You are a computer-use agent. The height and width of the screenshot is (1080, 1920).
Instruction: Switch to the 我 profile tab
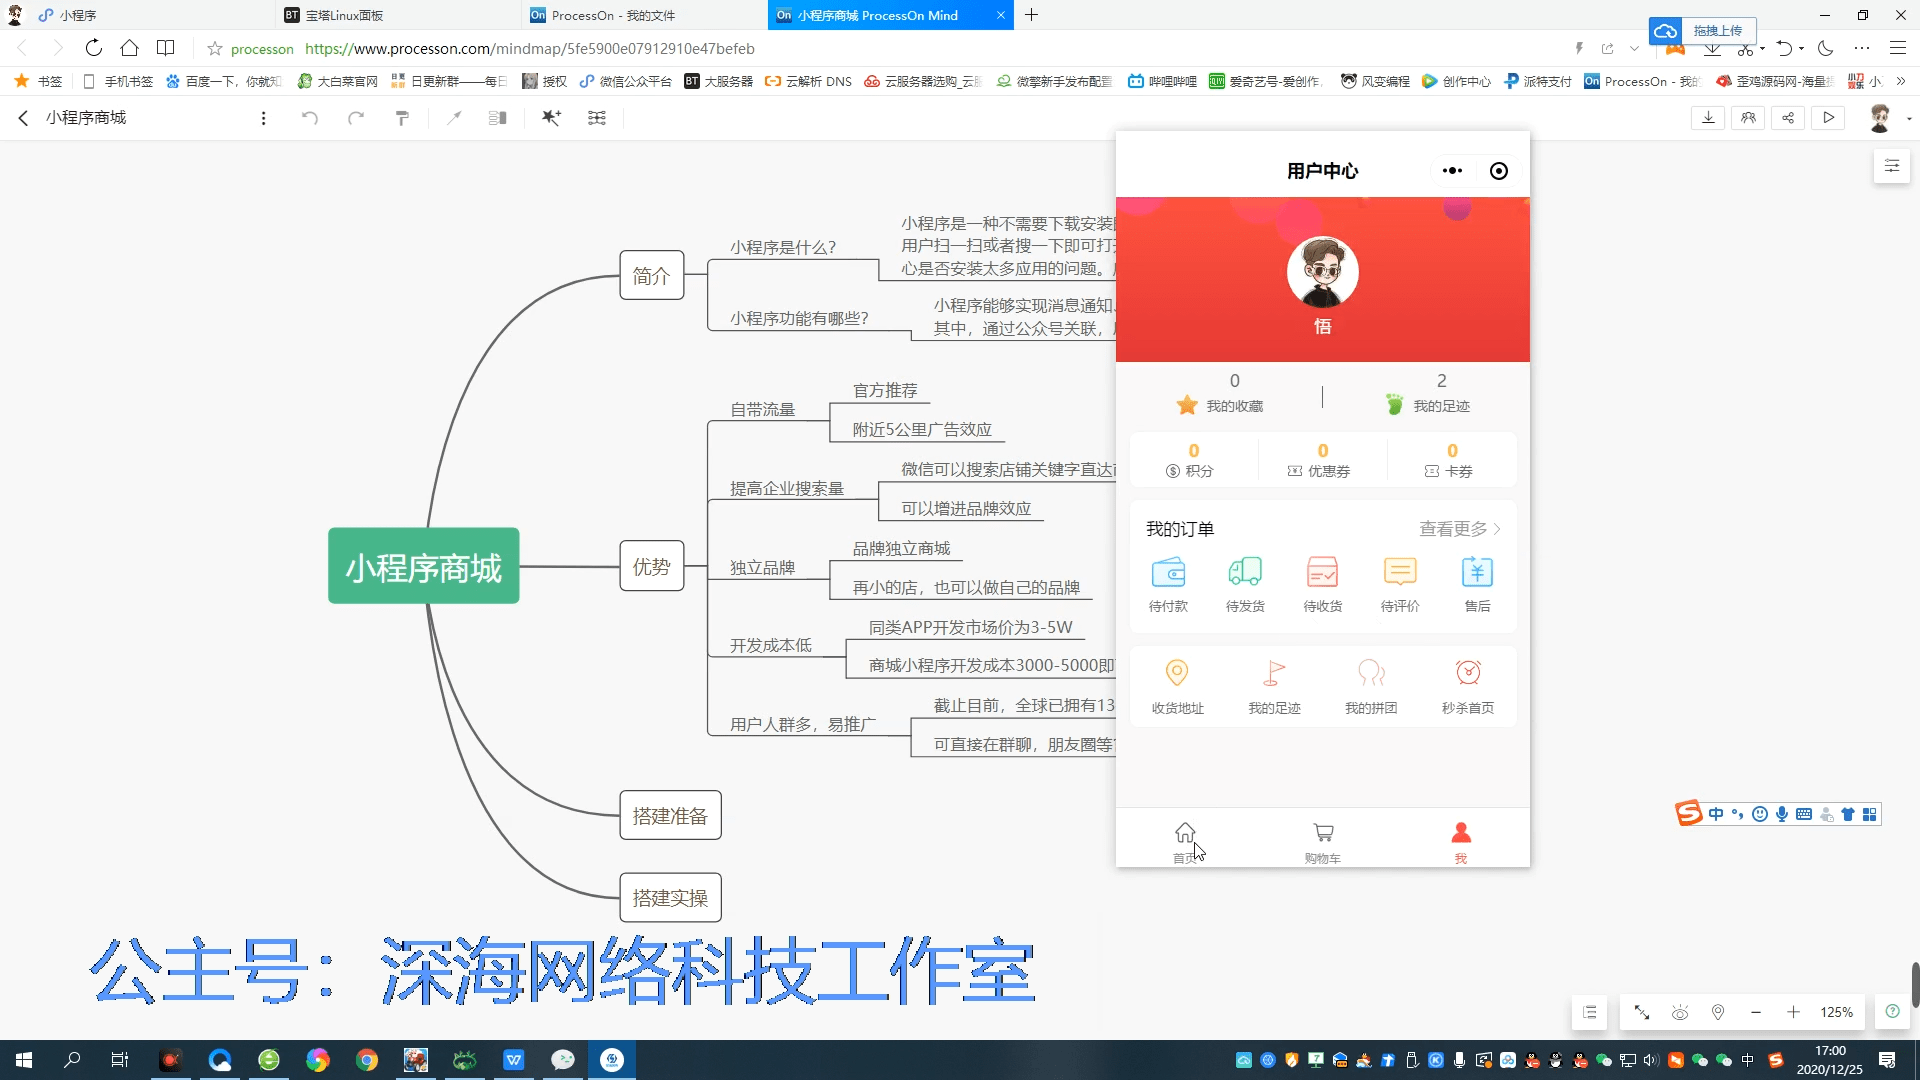(x=1461, y=842)
